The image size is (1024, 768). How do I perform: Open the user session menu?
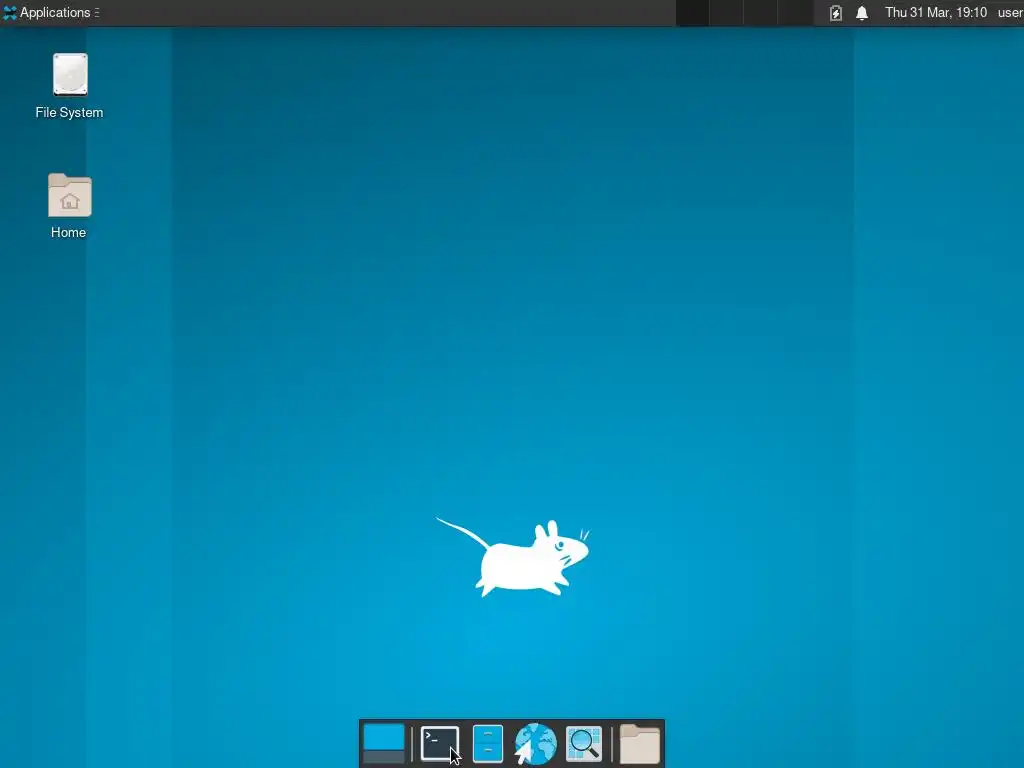(x=1010, y=12)
